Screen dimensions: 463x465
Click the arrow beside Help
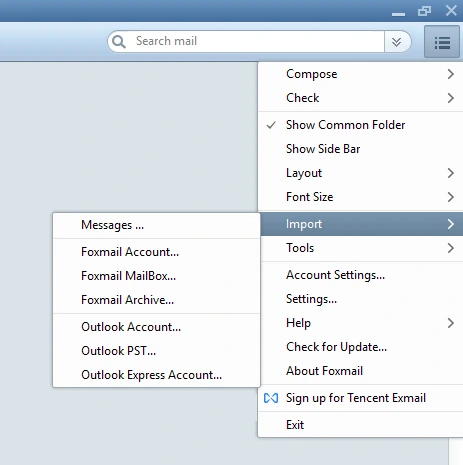pyautogui.click(x=451, y=323)
